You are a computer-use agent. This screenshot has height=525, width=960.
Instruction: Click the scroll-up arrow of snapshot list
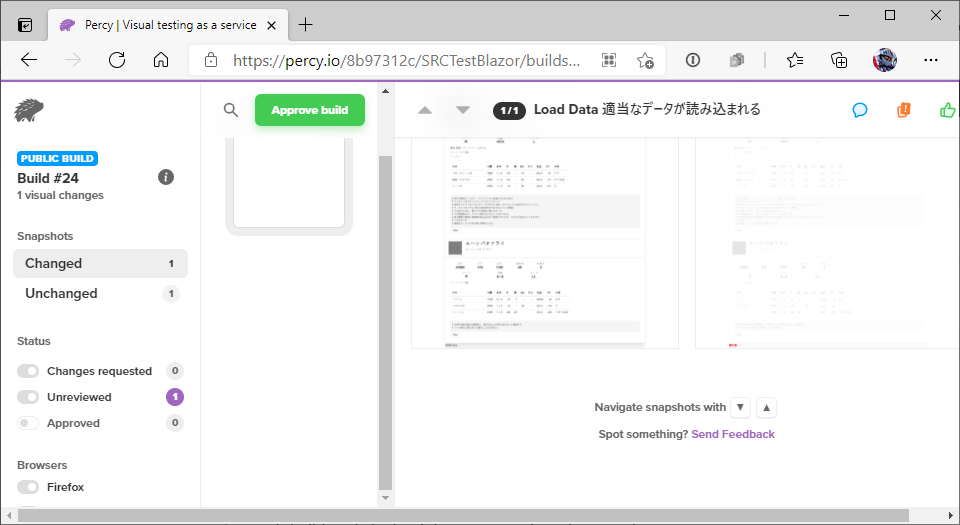[x=385, y=91]
